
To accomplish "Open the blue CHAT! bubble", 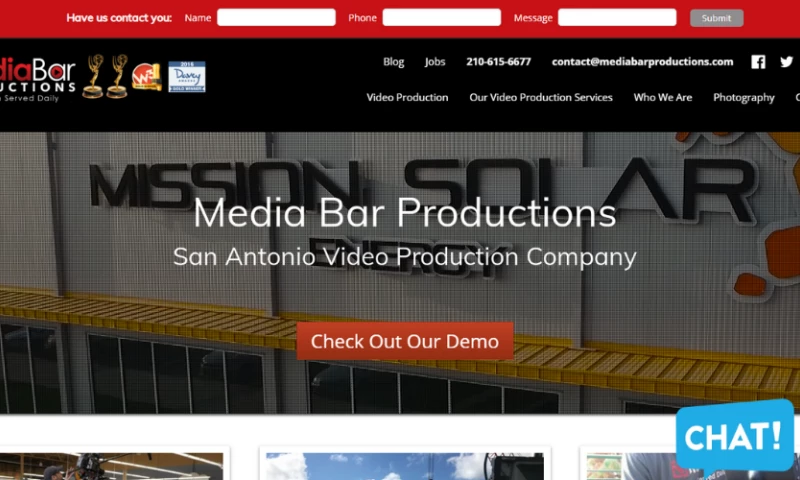I will pos(734,435).
